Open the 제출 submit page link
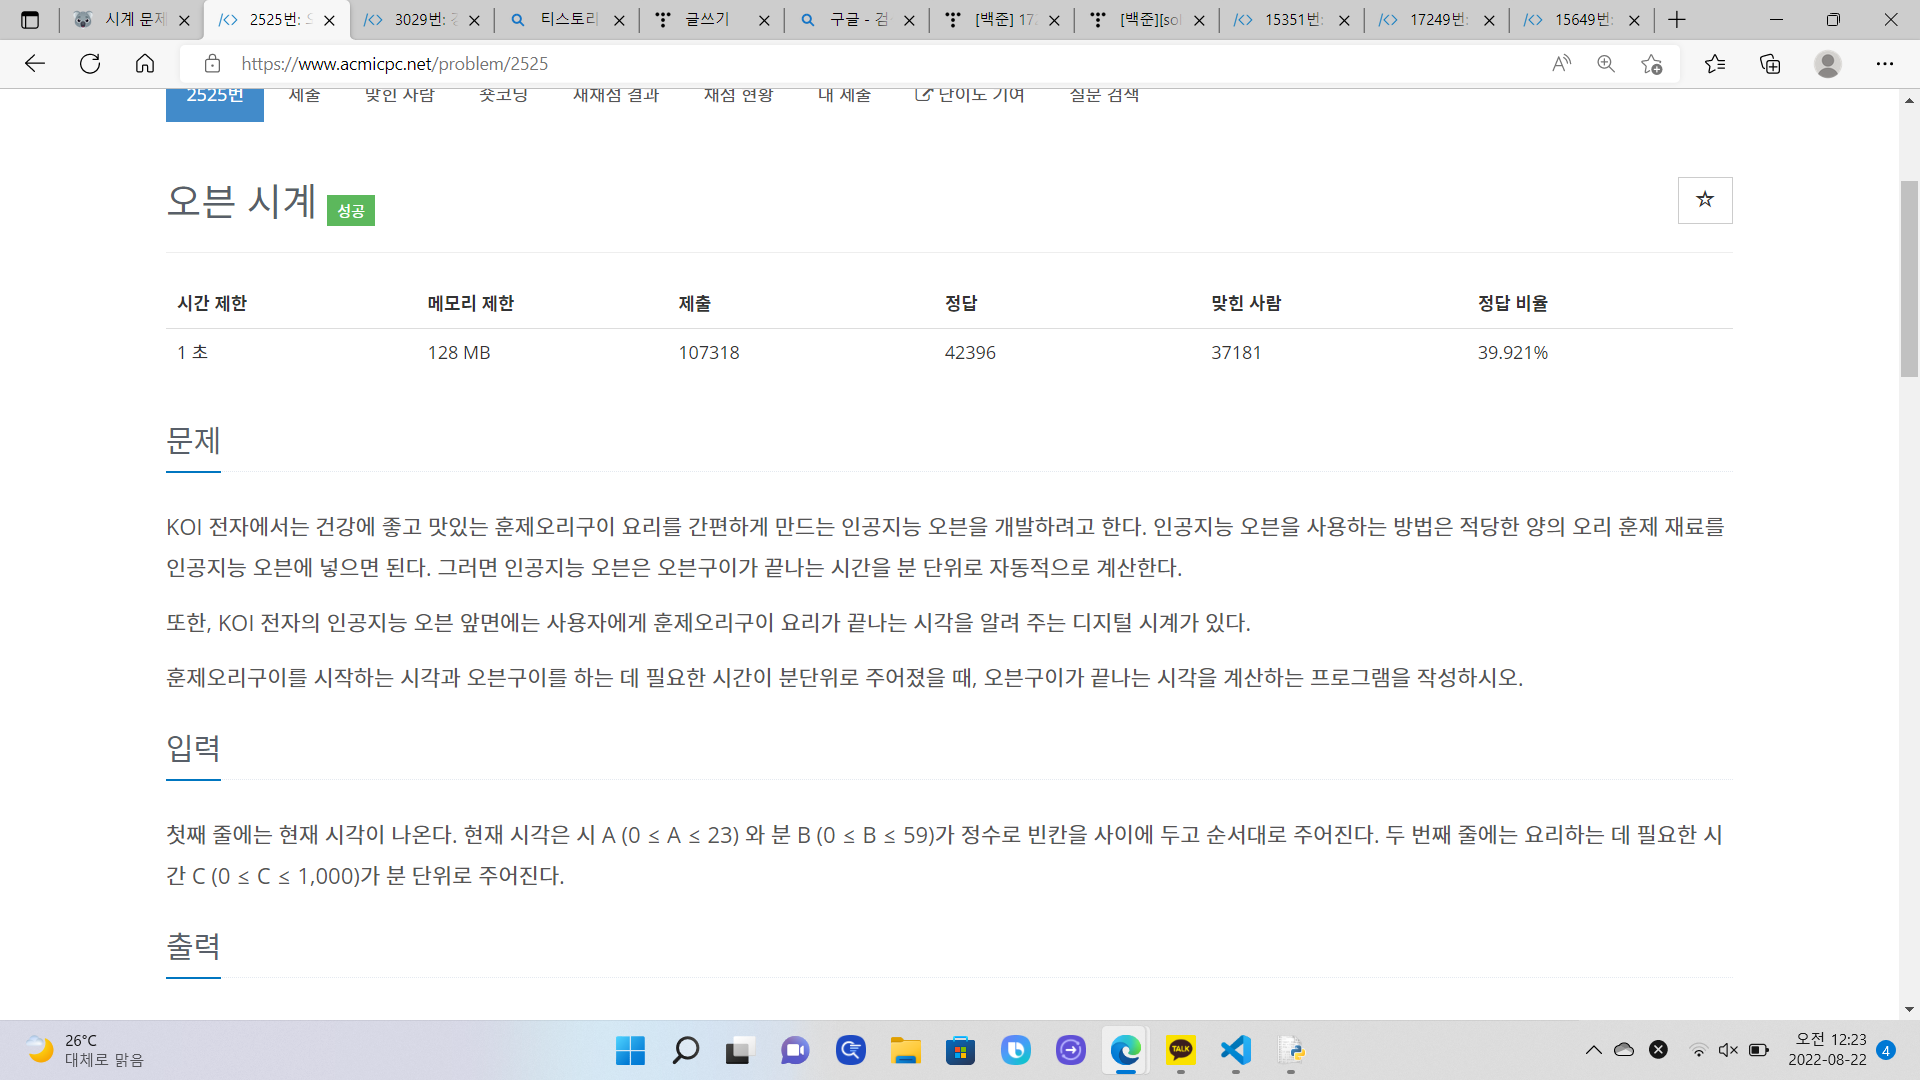1920x1080 pixels. coord(304,96)
